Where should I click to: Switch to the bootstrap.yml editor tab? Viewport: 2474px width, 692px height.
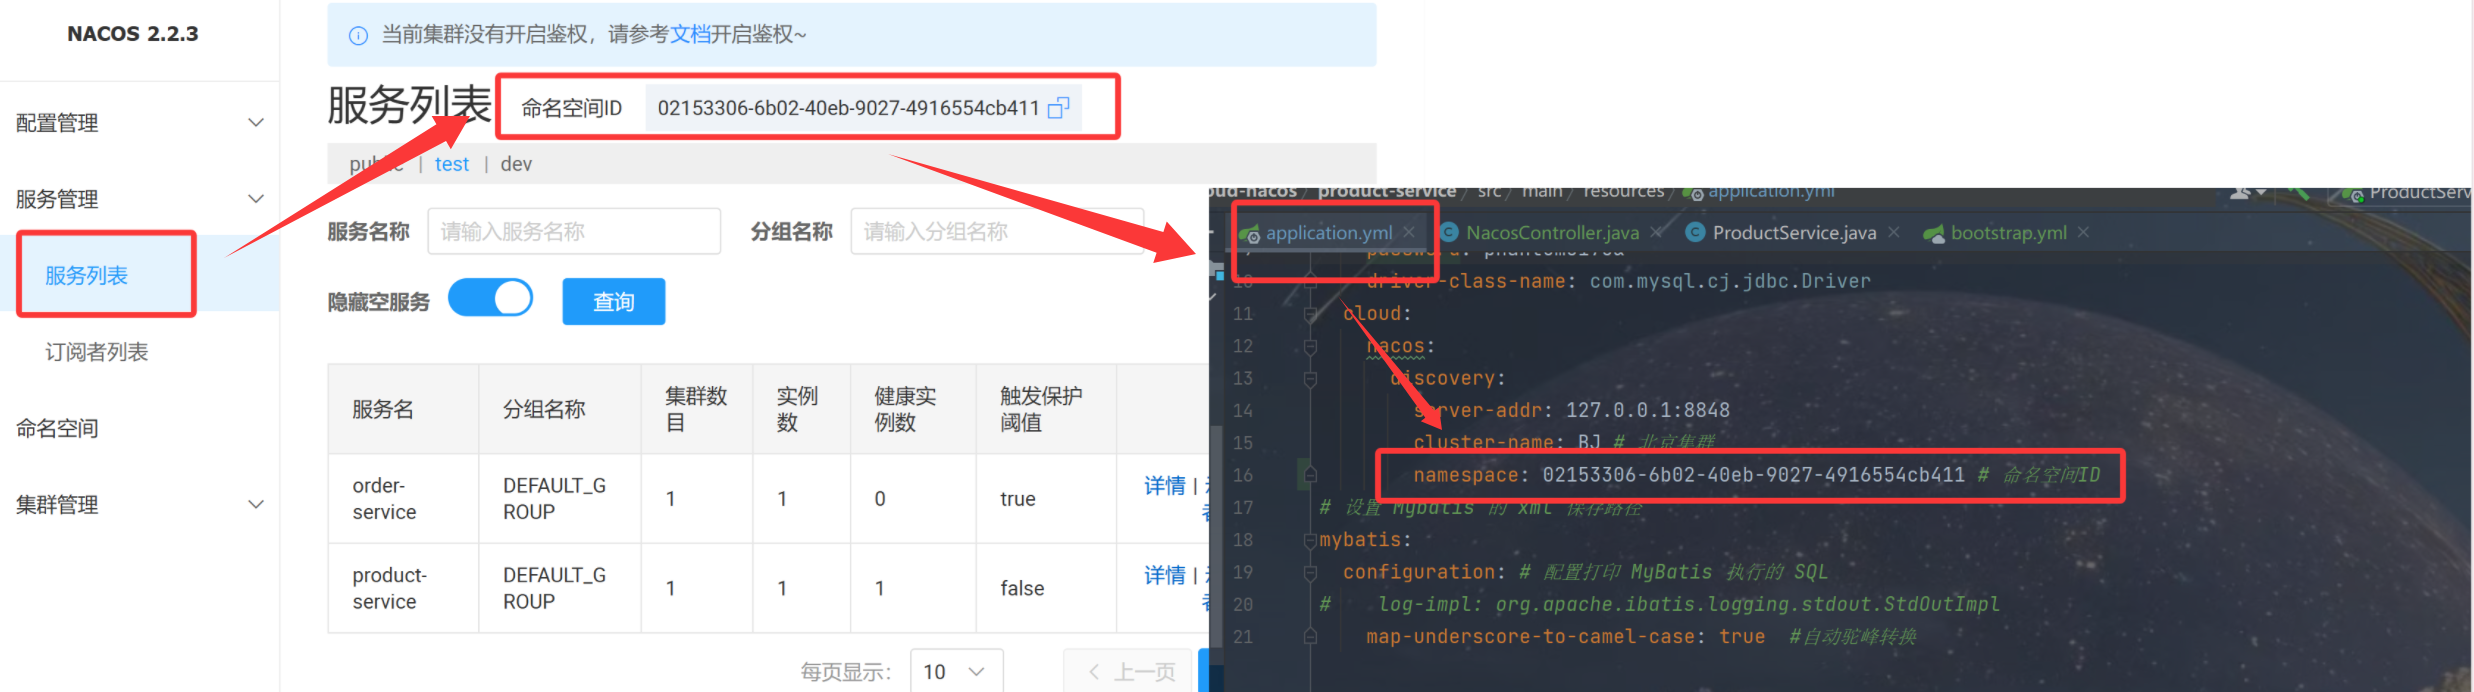tap(2008, 232)
